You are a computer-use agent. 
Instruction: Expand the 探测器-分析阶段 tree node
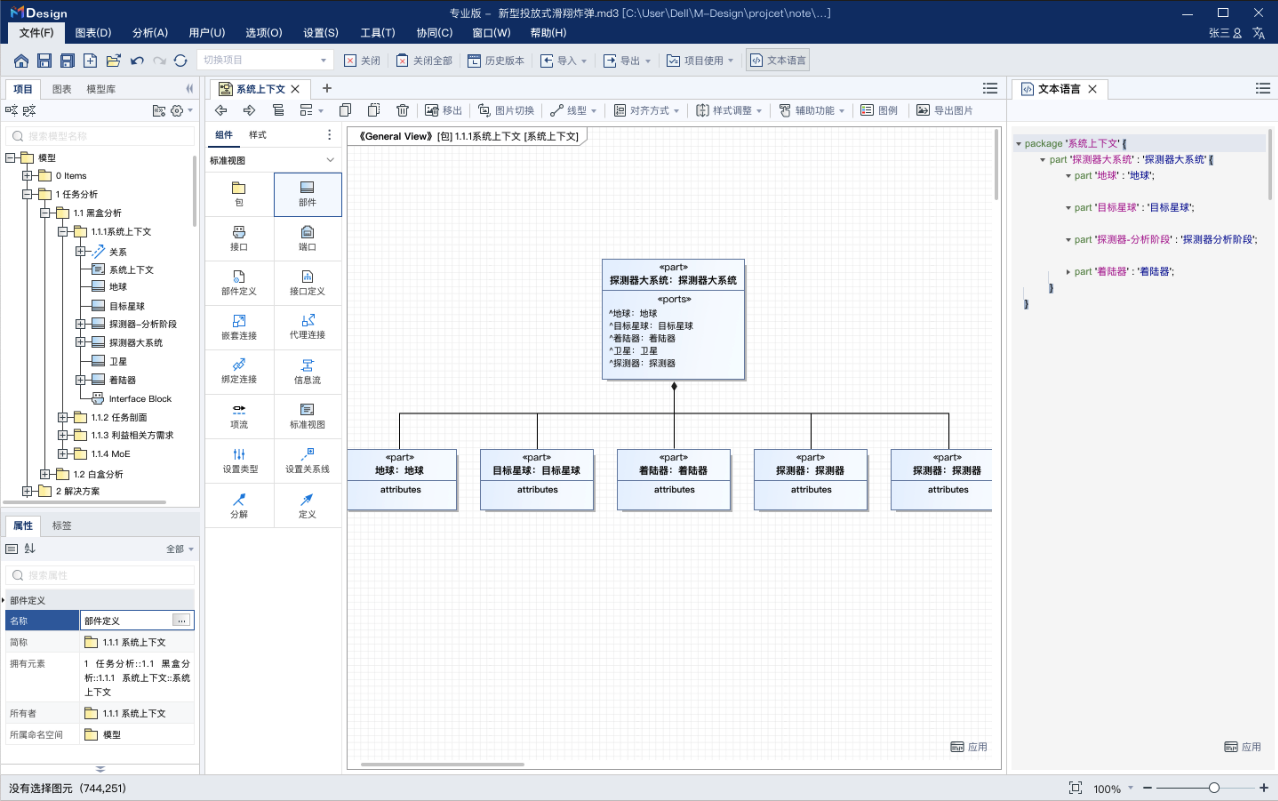point(82,324)
